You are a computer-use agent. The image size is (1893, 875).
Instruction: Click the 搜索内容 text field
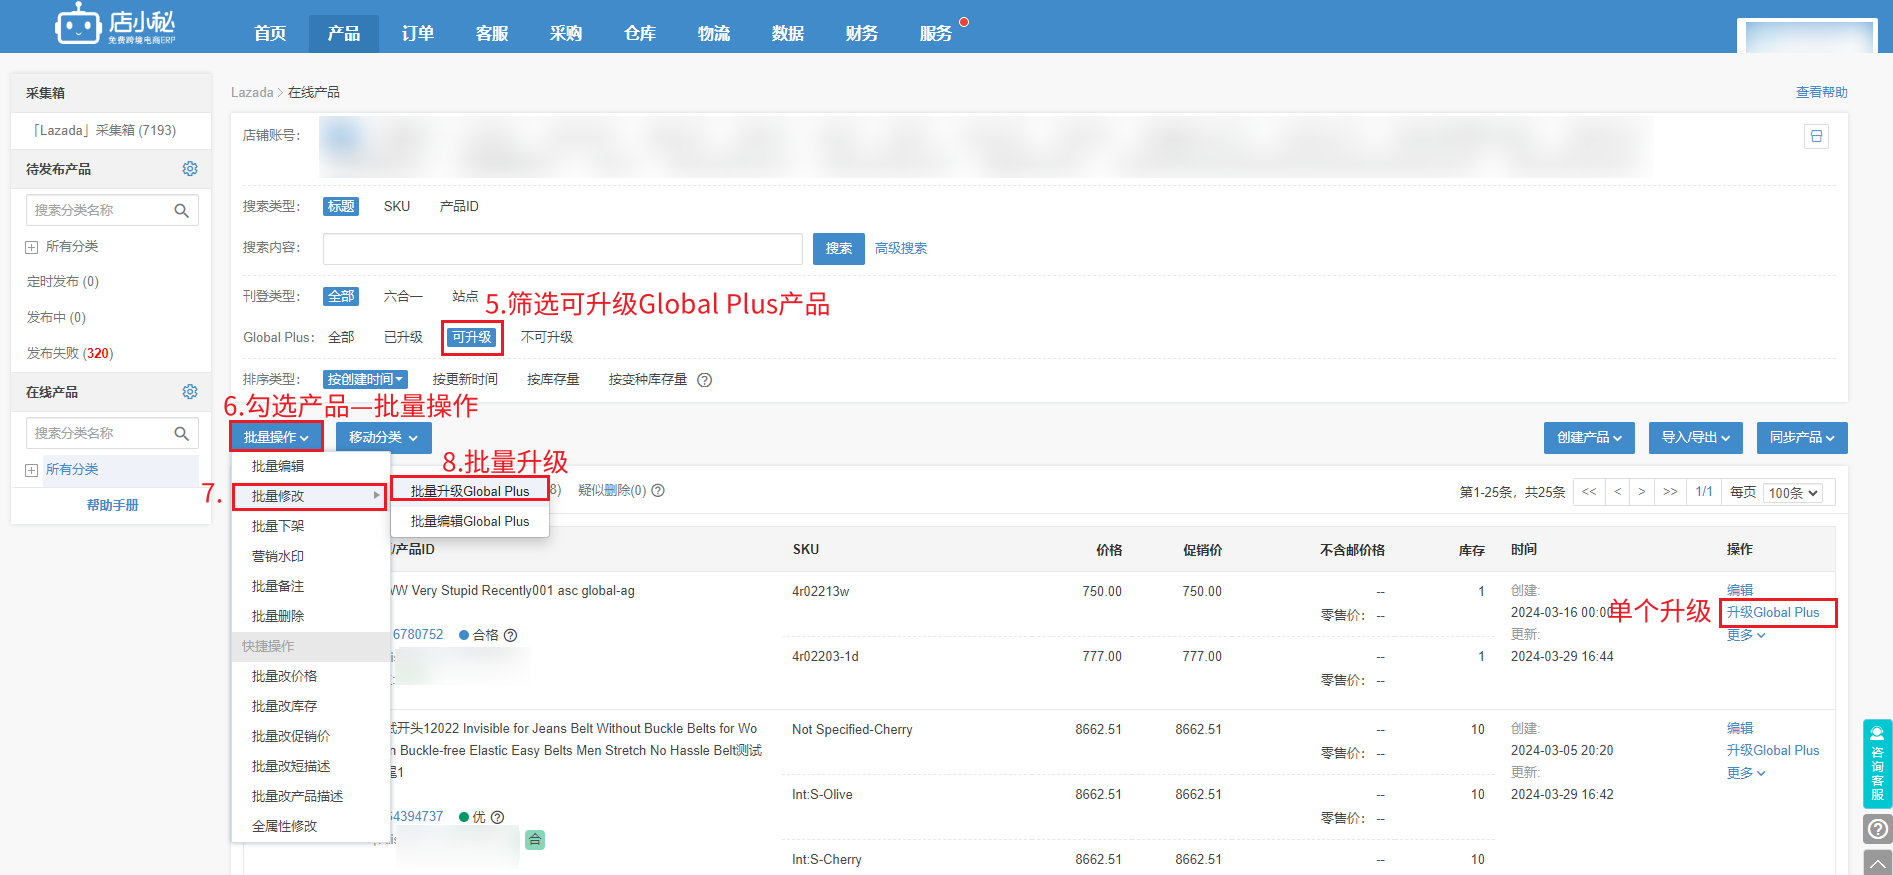[563, 248]
